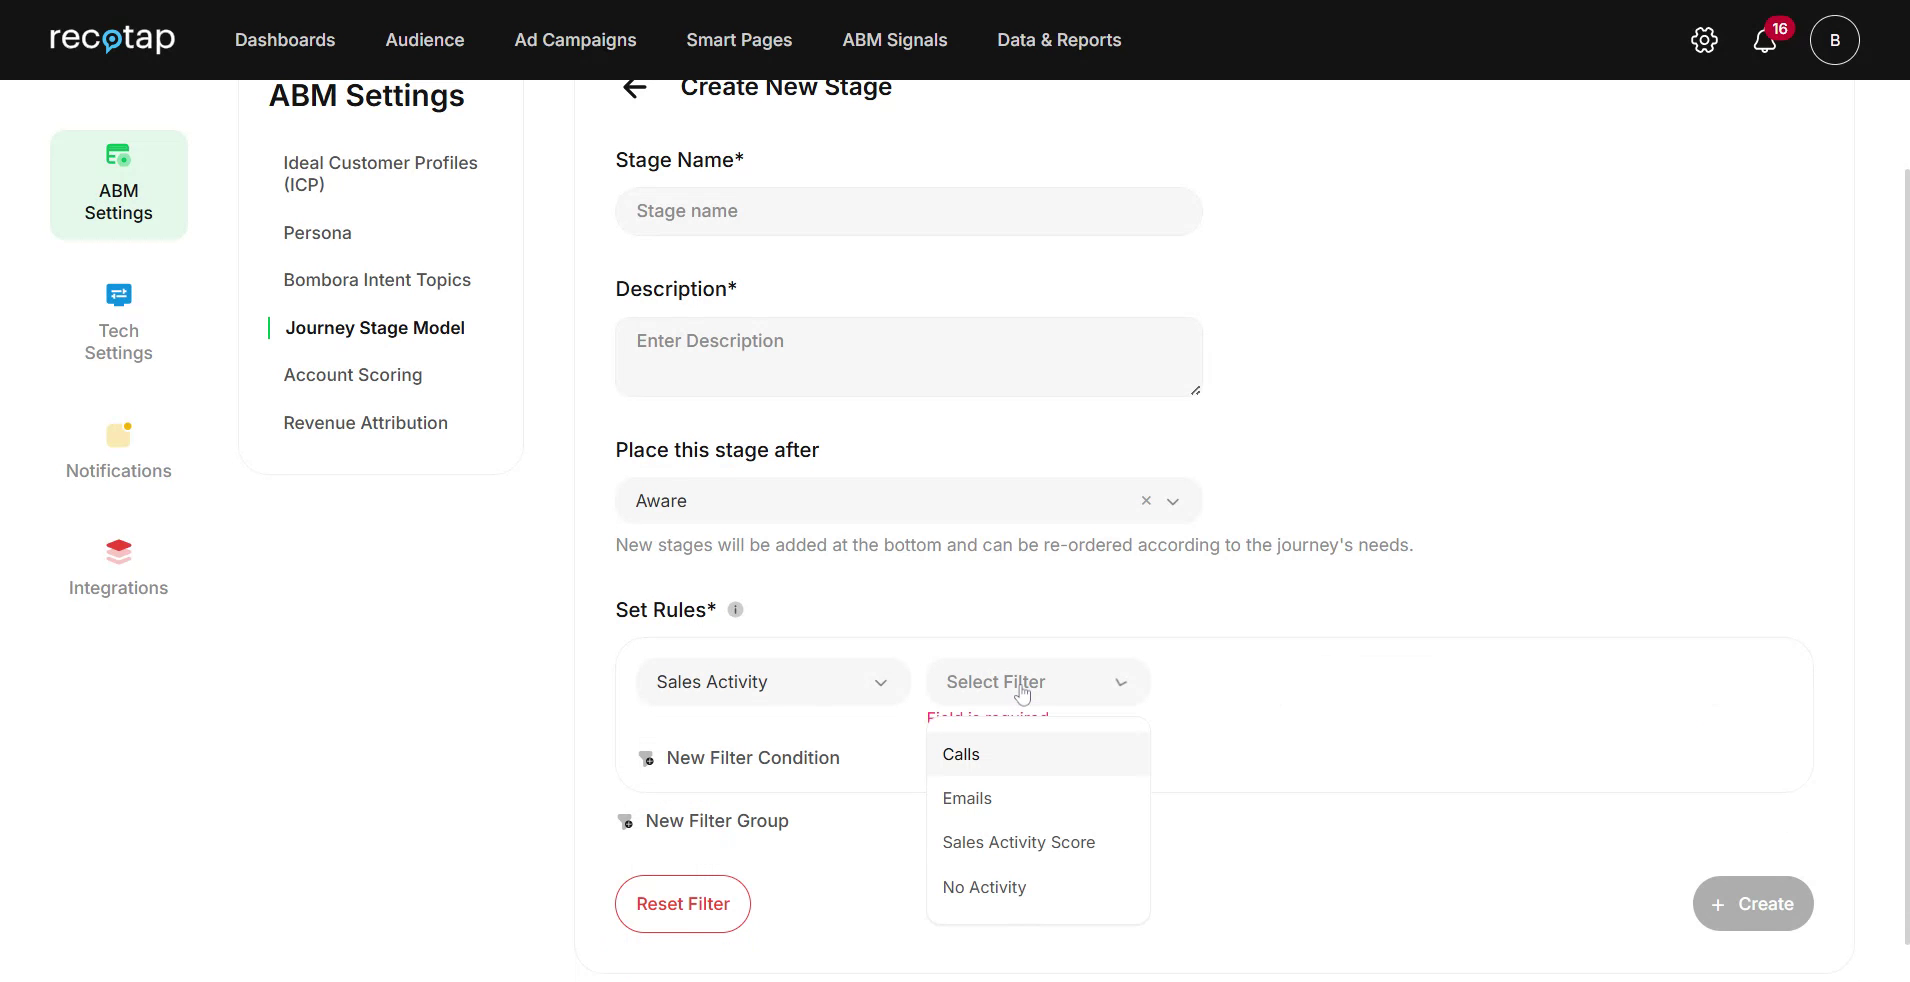Navigate to Ad Campaigns in the top menu
The width and height of the screenshot is (1910, 982).
coord(575,40)
